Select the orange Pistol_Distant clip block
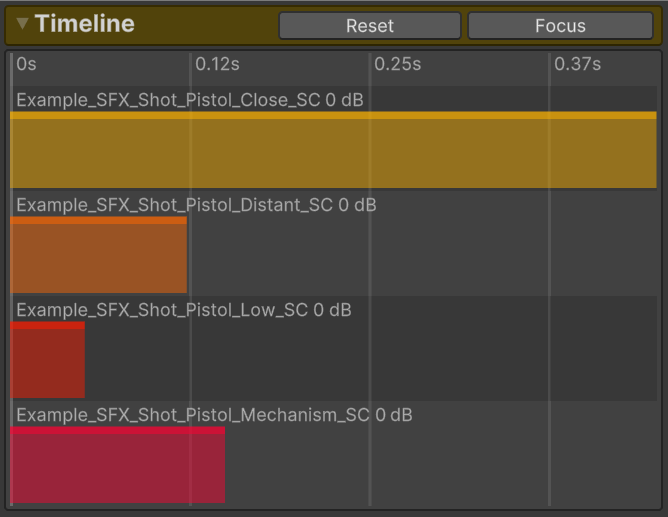This screenshot has height=517, width=668. pos(98,258)
